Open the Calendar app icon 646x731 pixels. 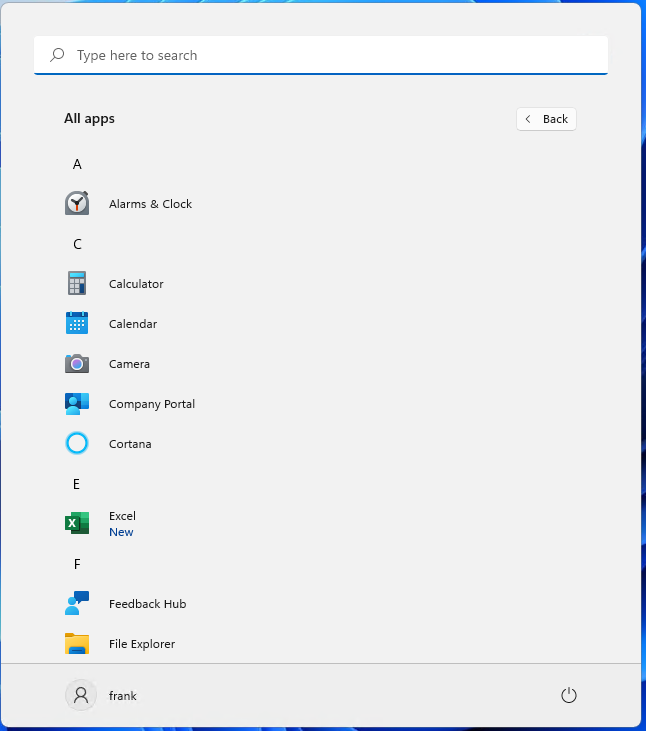coord(77,323)
